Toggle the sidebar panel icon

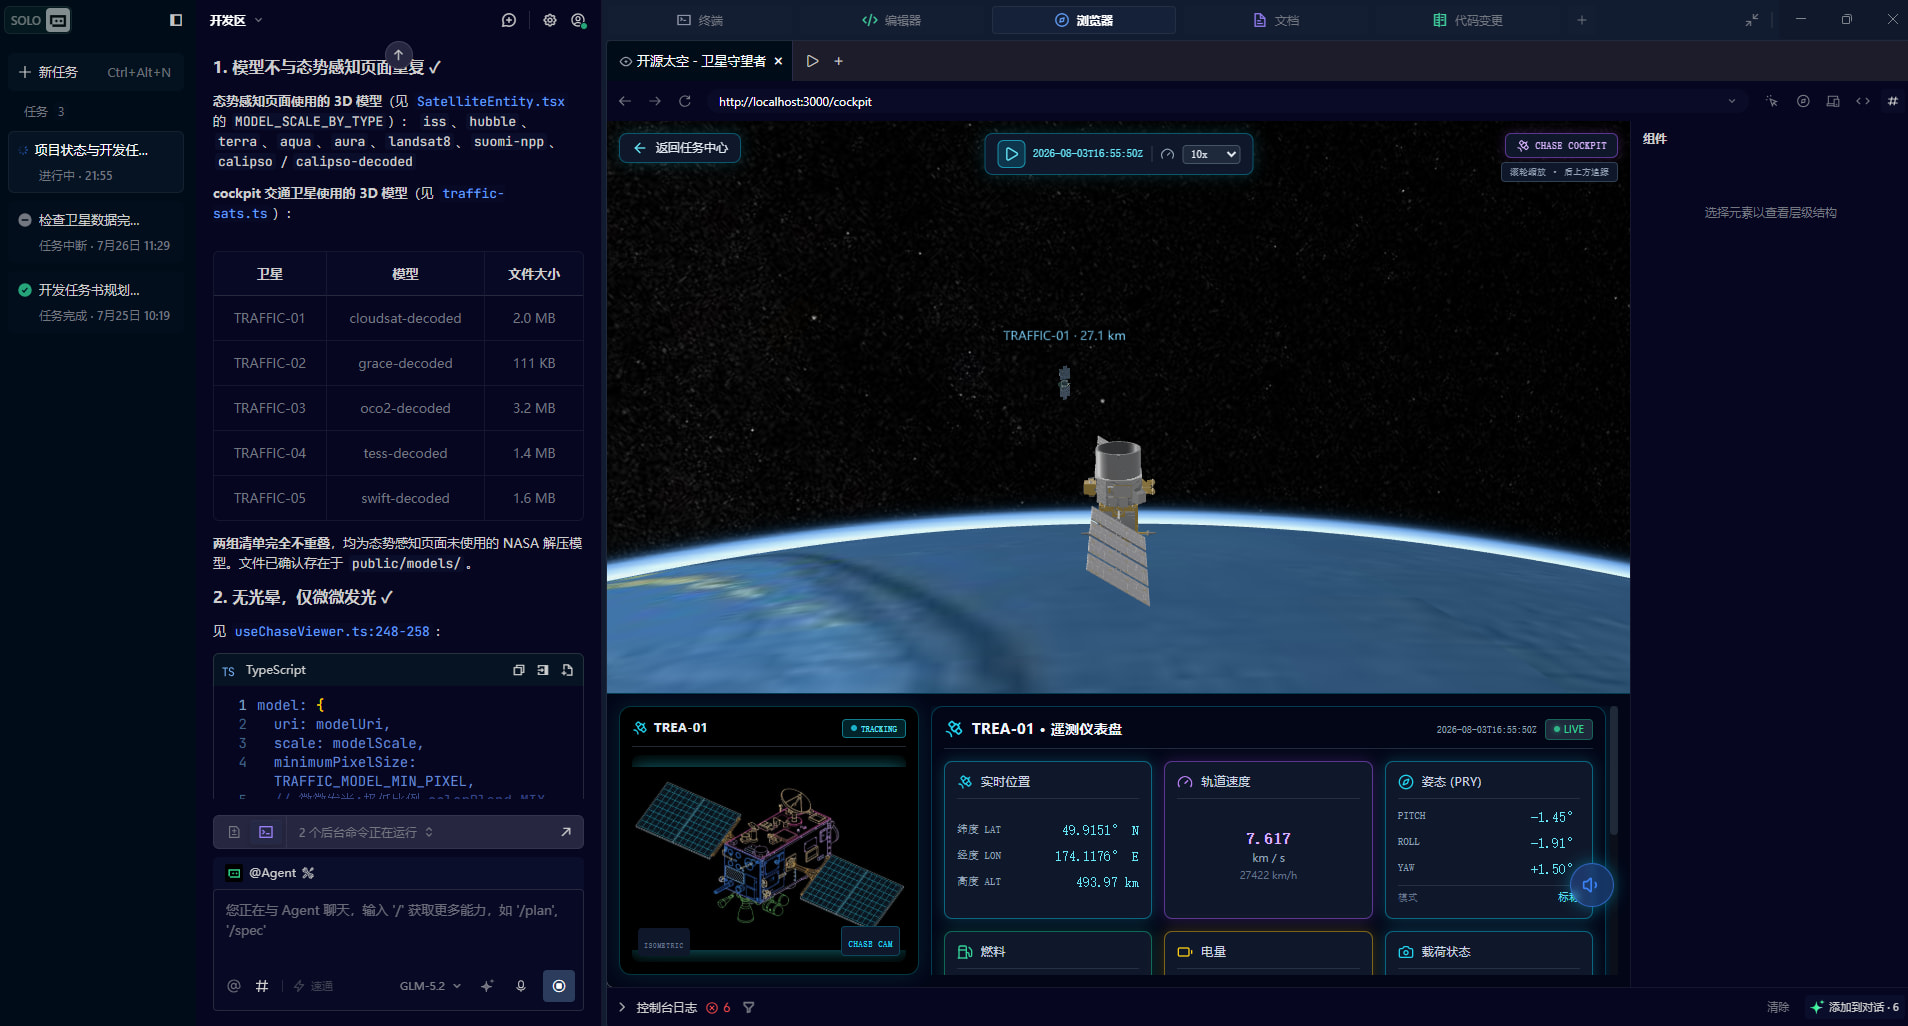click(176, 20)
